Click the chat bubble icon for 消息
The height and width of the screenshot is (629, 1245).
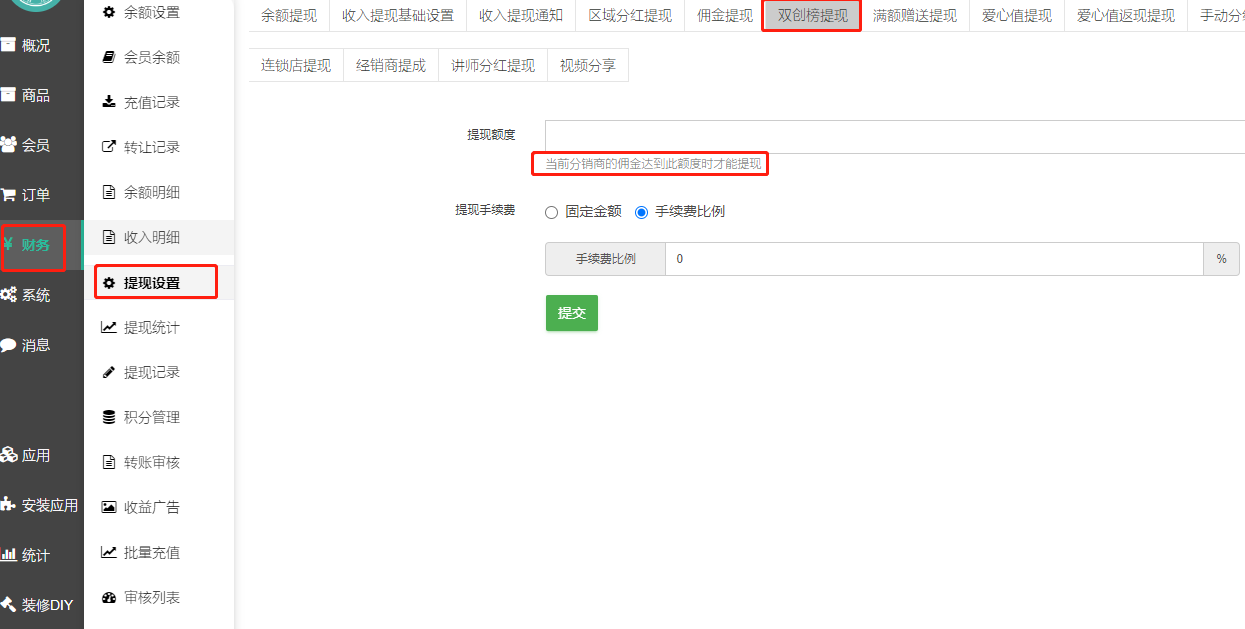click(x=8, y=345)
